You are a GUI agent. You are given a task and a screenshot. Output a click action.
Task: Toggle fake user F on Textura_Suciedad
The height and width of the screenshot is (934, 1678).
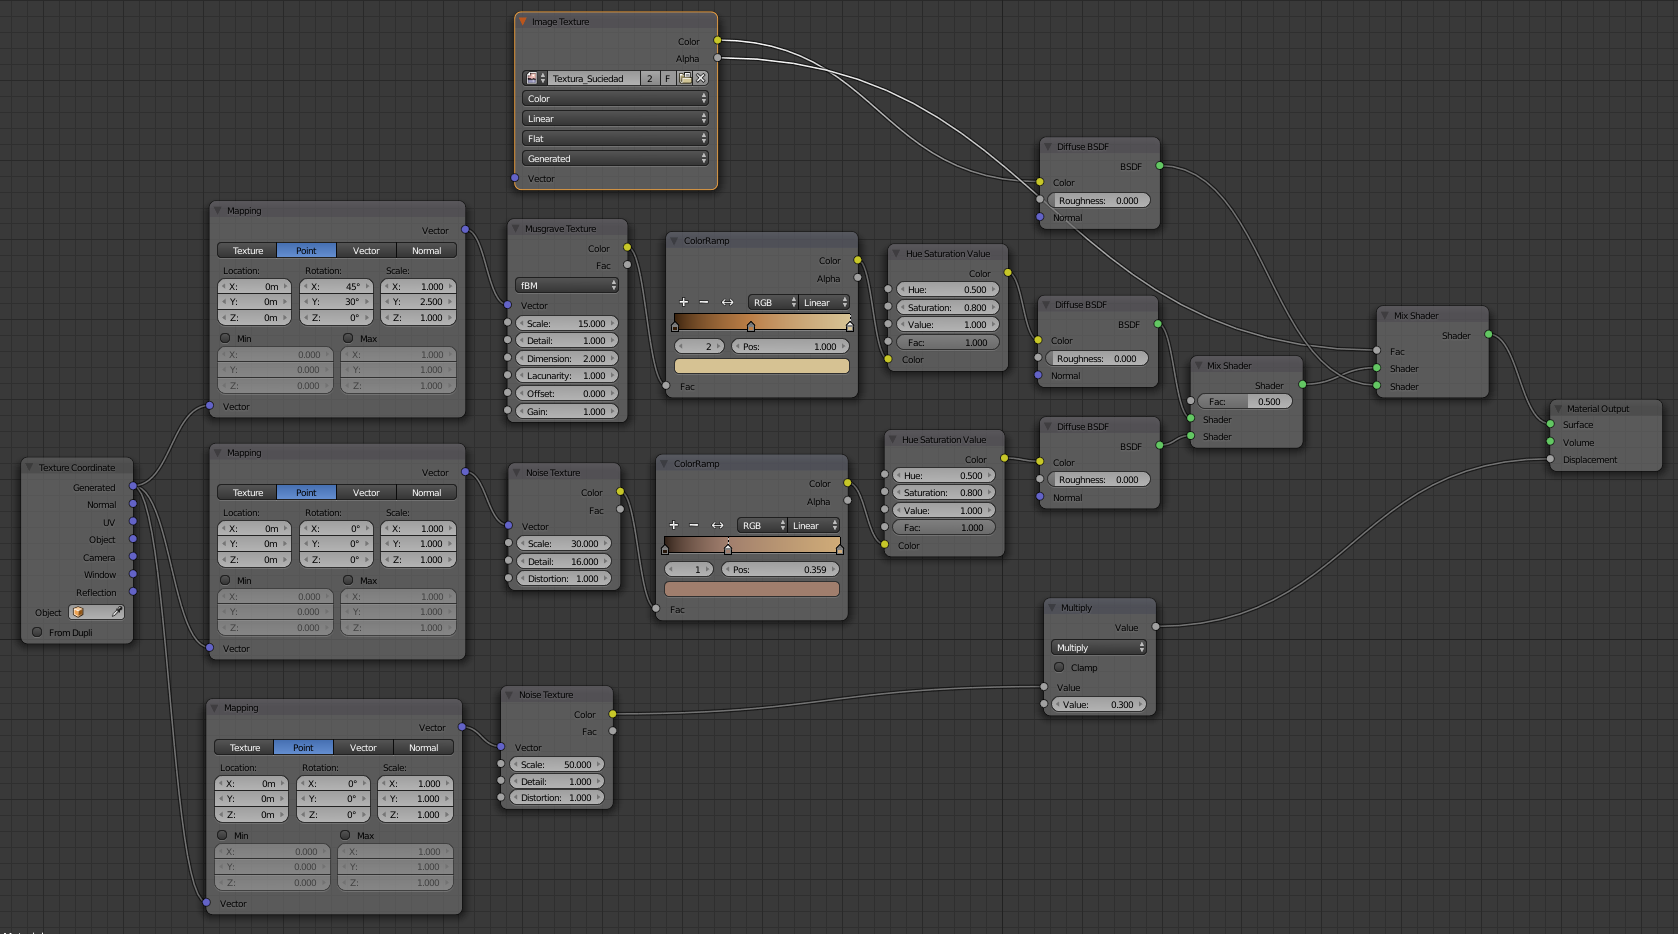coord(667,78)
